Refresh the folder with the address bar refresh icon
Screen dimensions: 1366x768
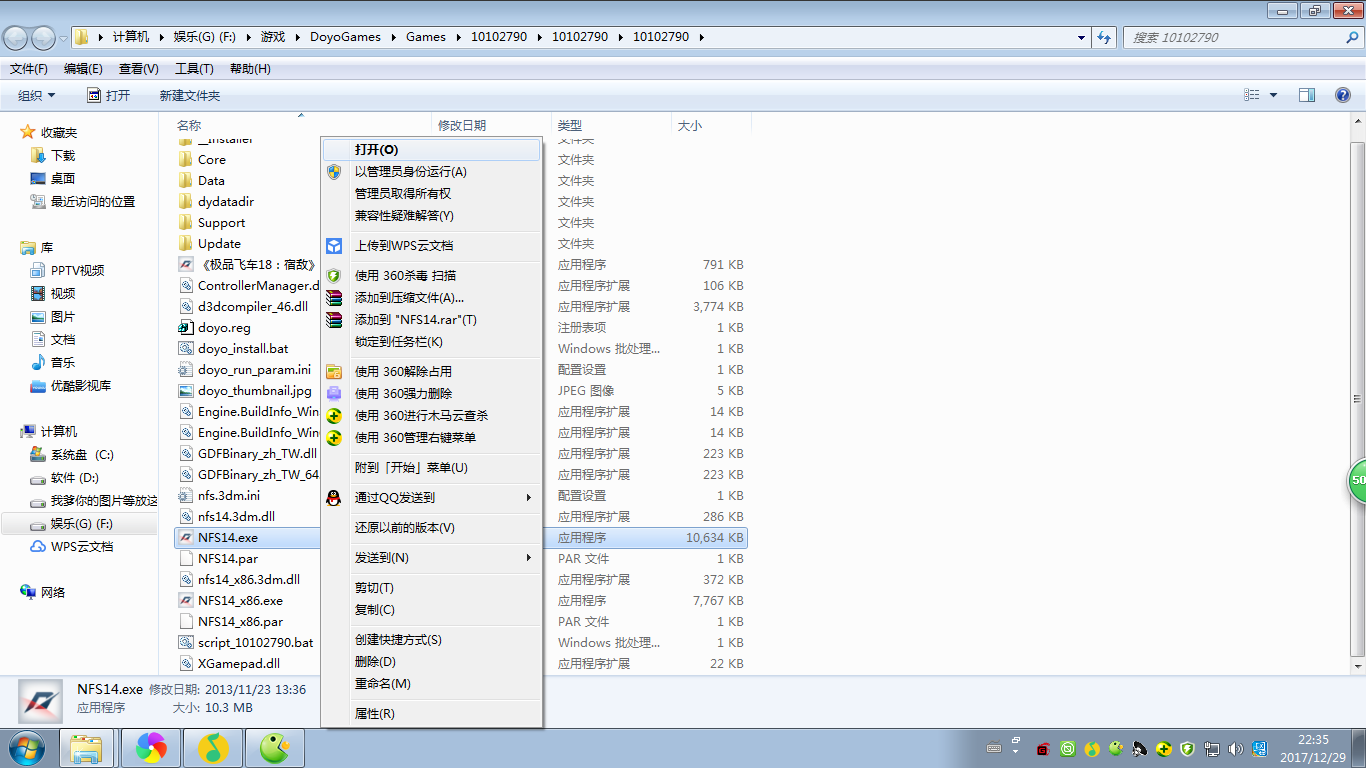point(1104,37)
